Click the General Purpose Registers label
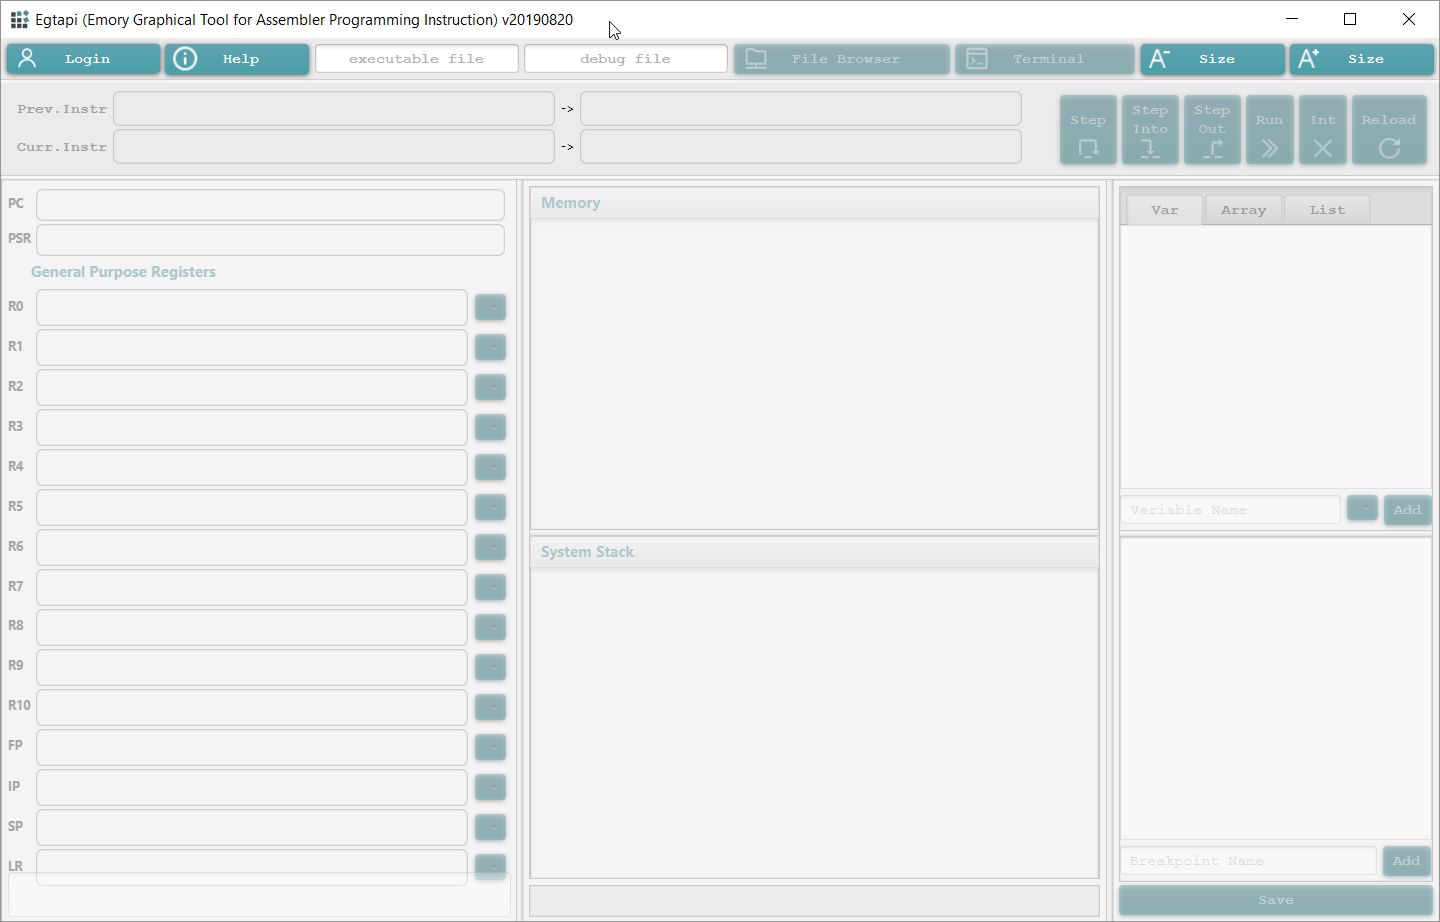This screenshot has height=922, width=1440. 123,272
